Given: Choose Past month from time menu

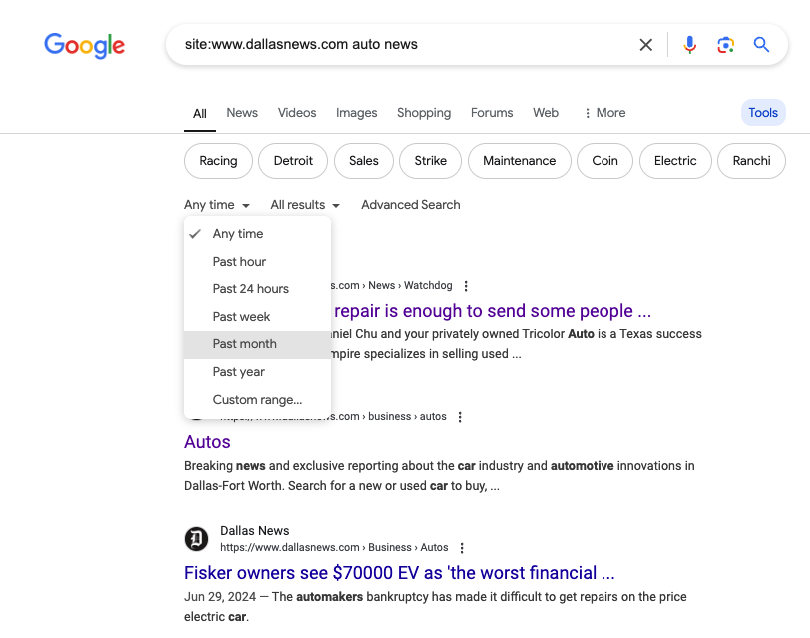Looking at the screenshot, I should 245,344.
